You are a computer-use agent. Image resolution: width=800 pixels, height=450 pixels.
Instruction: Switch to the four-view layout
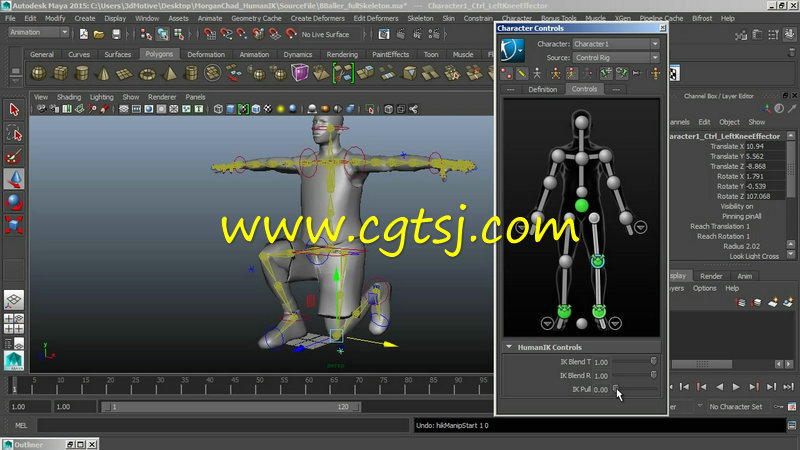[x=14, y=323]
